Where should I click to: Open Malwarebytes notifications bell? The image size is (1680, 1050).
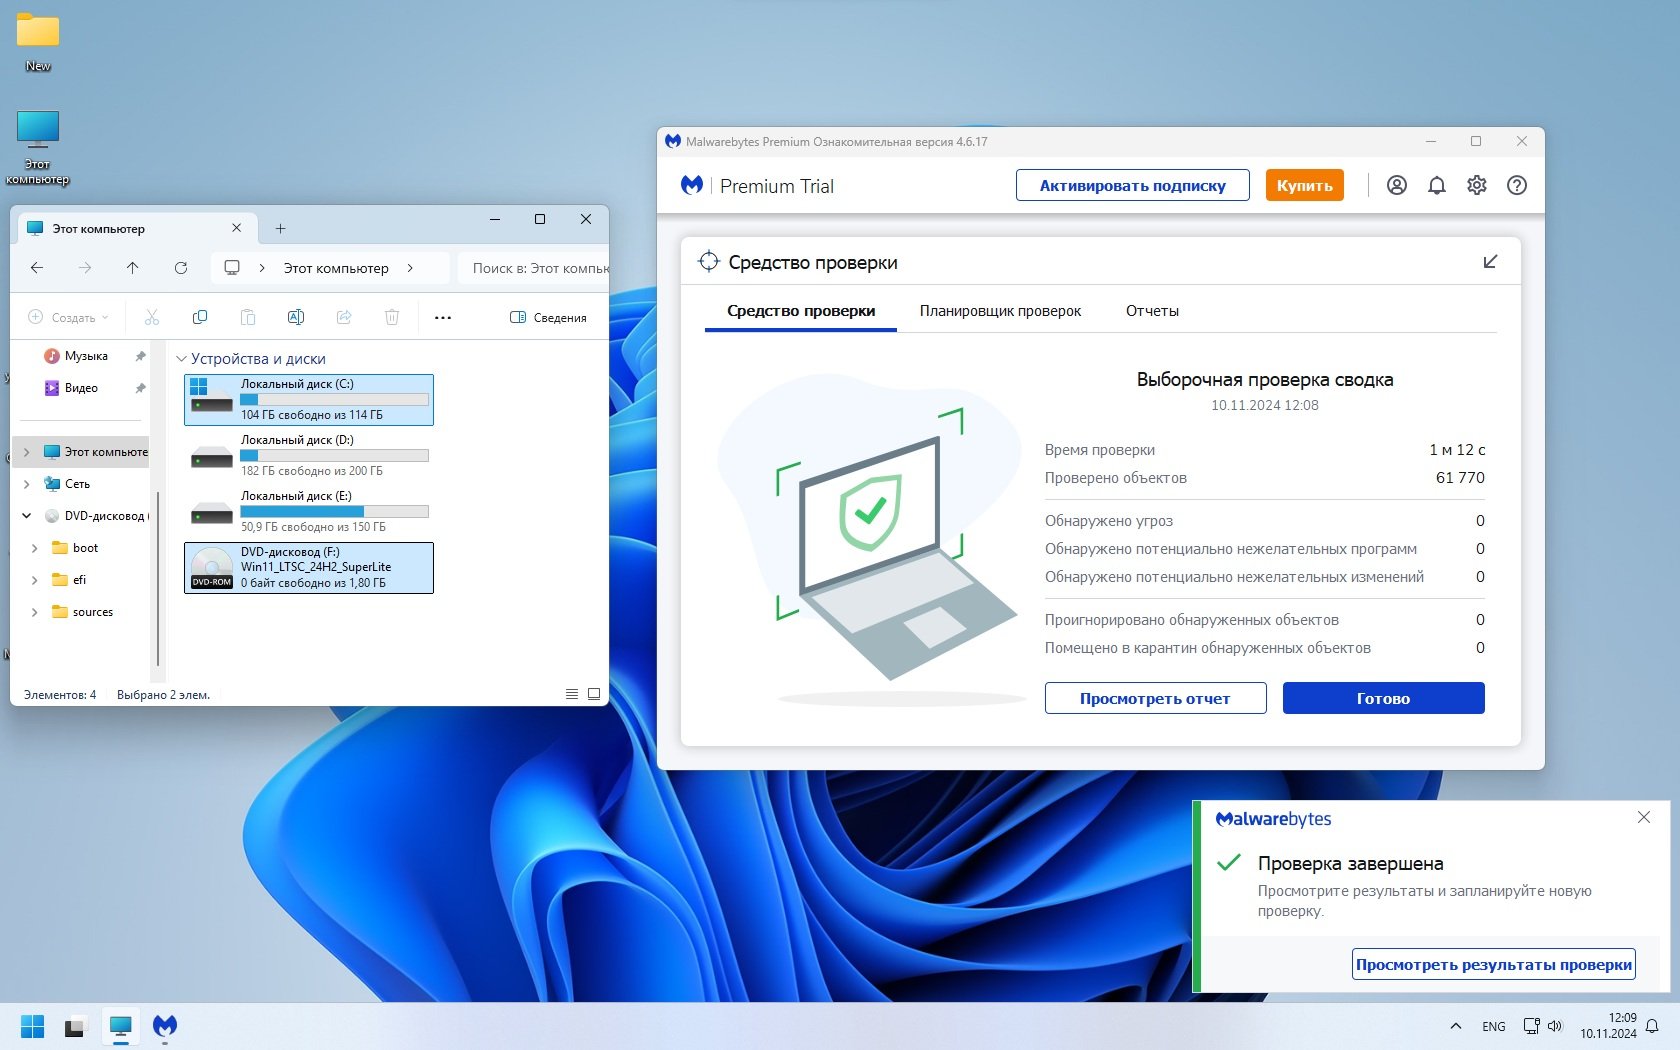click(x=1437, y=185)
